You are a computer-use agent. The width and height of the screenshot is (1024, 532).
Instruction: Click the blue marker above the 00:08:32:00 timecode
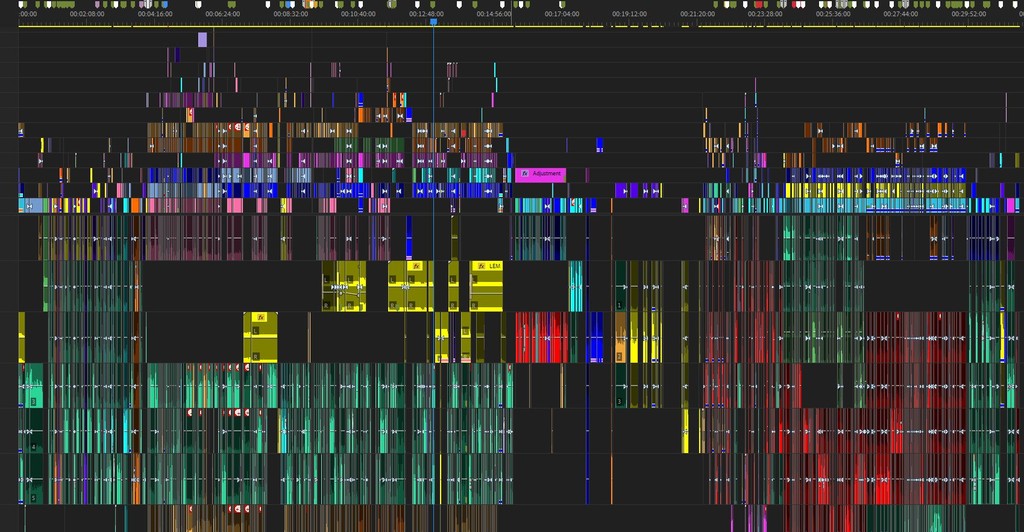(287, 5)
